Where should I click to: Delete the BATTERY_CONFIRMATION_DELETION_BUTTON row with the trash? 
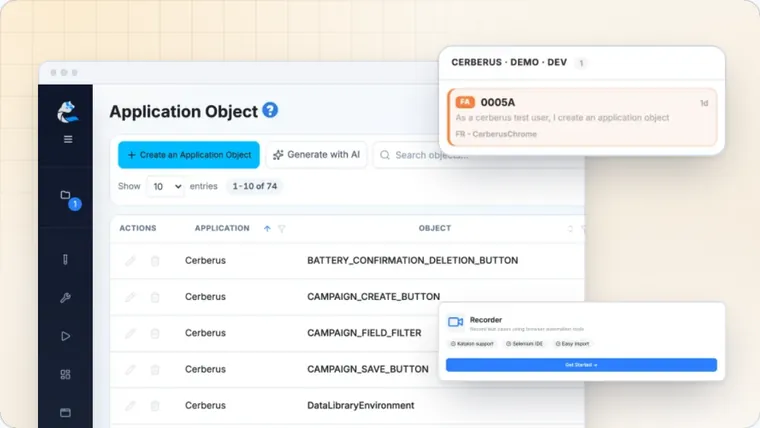click(155, 261)
